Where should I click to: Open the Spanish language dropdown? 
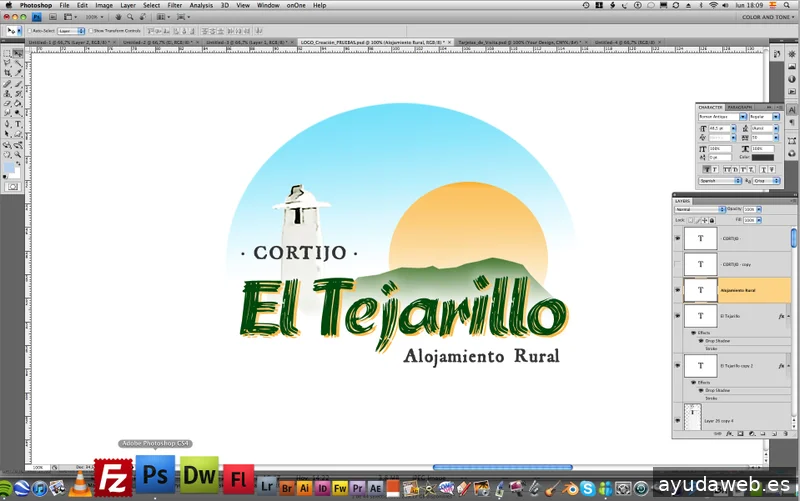[719, 181]
